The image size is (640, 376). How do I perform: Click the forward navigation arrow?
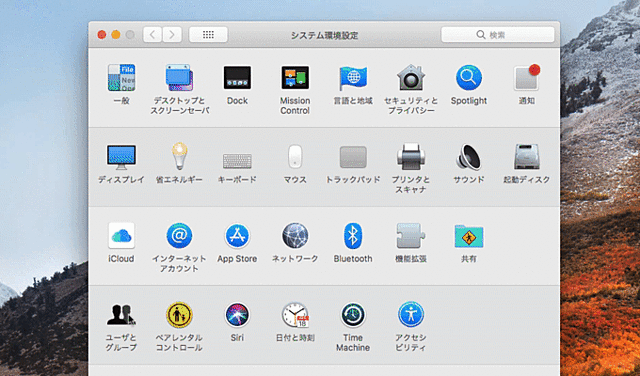pyautogui.click(x=172, y=35)
